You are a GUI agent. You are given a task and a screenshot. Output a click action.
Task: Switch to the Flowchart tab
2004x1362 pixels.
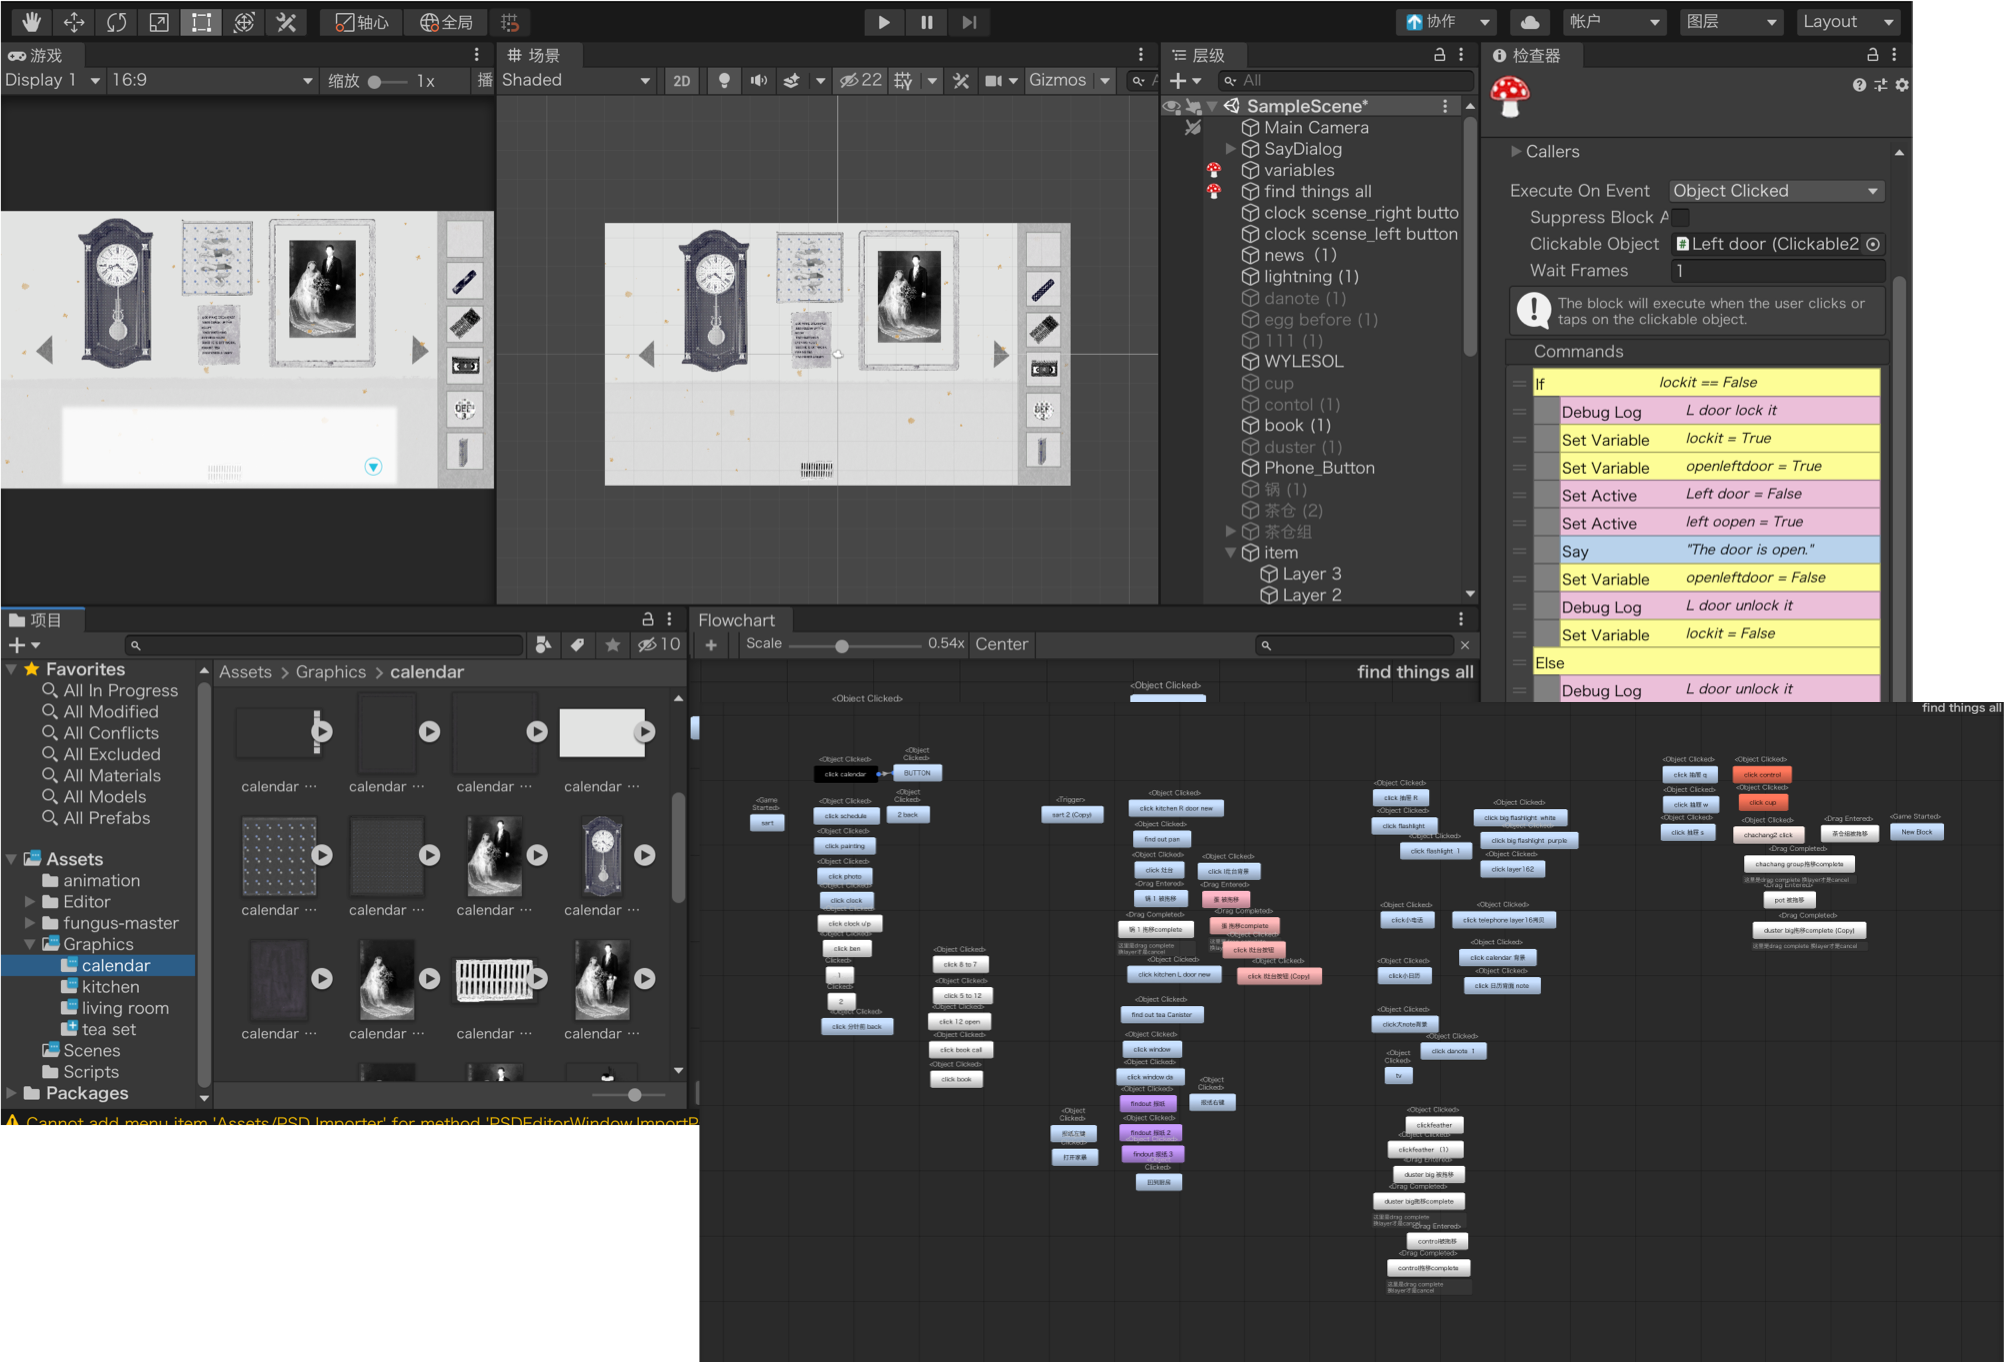tap(736, 620)
